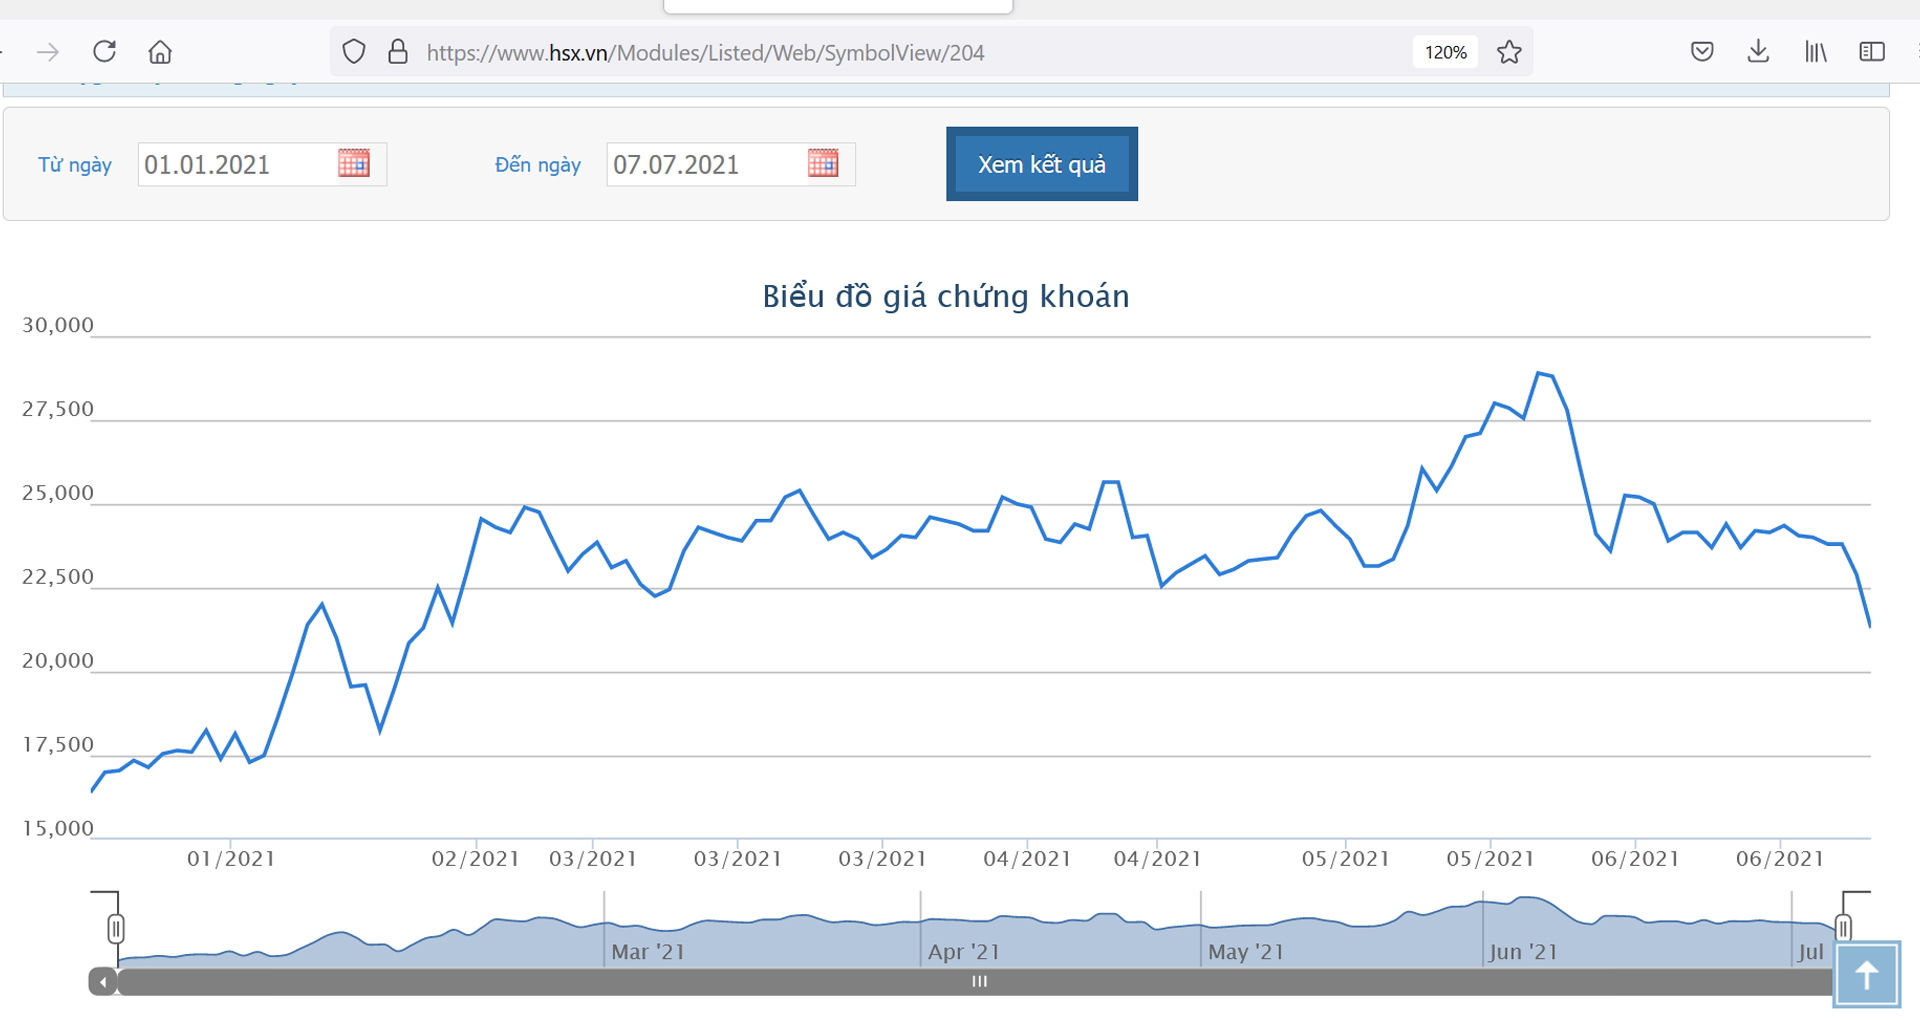Click the right range handle of chart navigator
This screenshot has height=1020, width=1920.
1843,928
